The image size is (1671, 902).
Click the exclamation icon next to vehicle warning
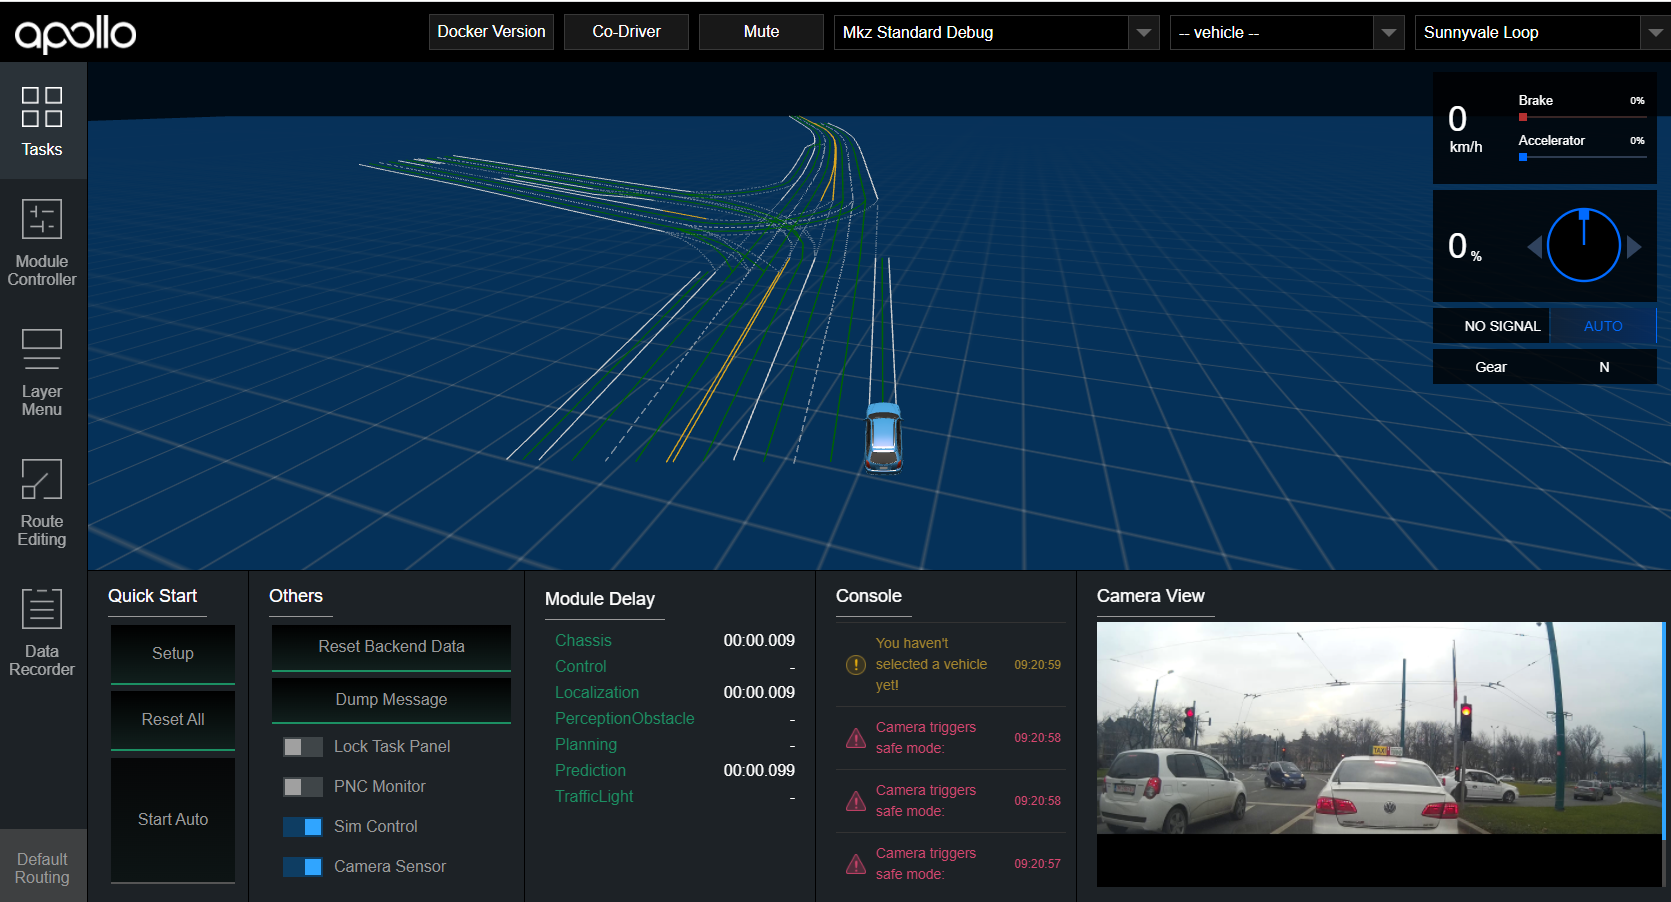[855, 663]
